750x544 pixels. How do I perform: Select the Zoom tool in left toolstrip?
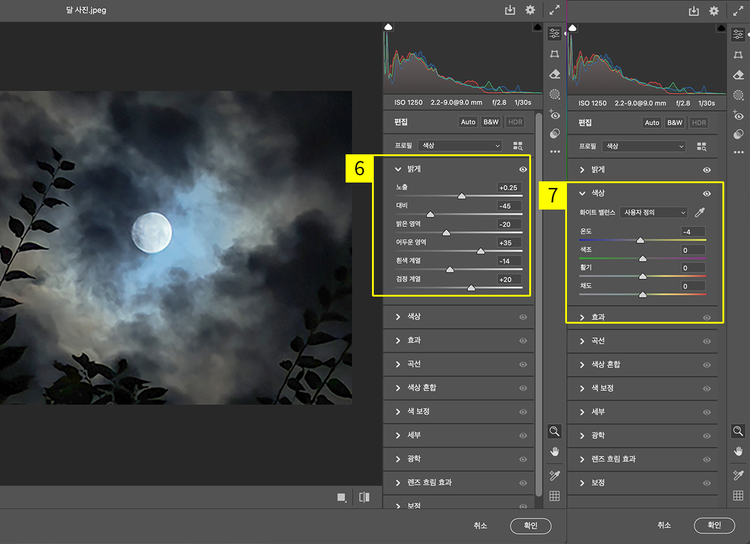coord(554,431)
